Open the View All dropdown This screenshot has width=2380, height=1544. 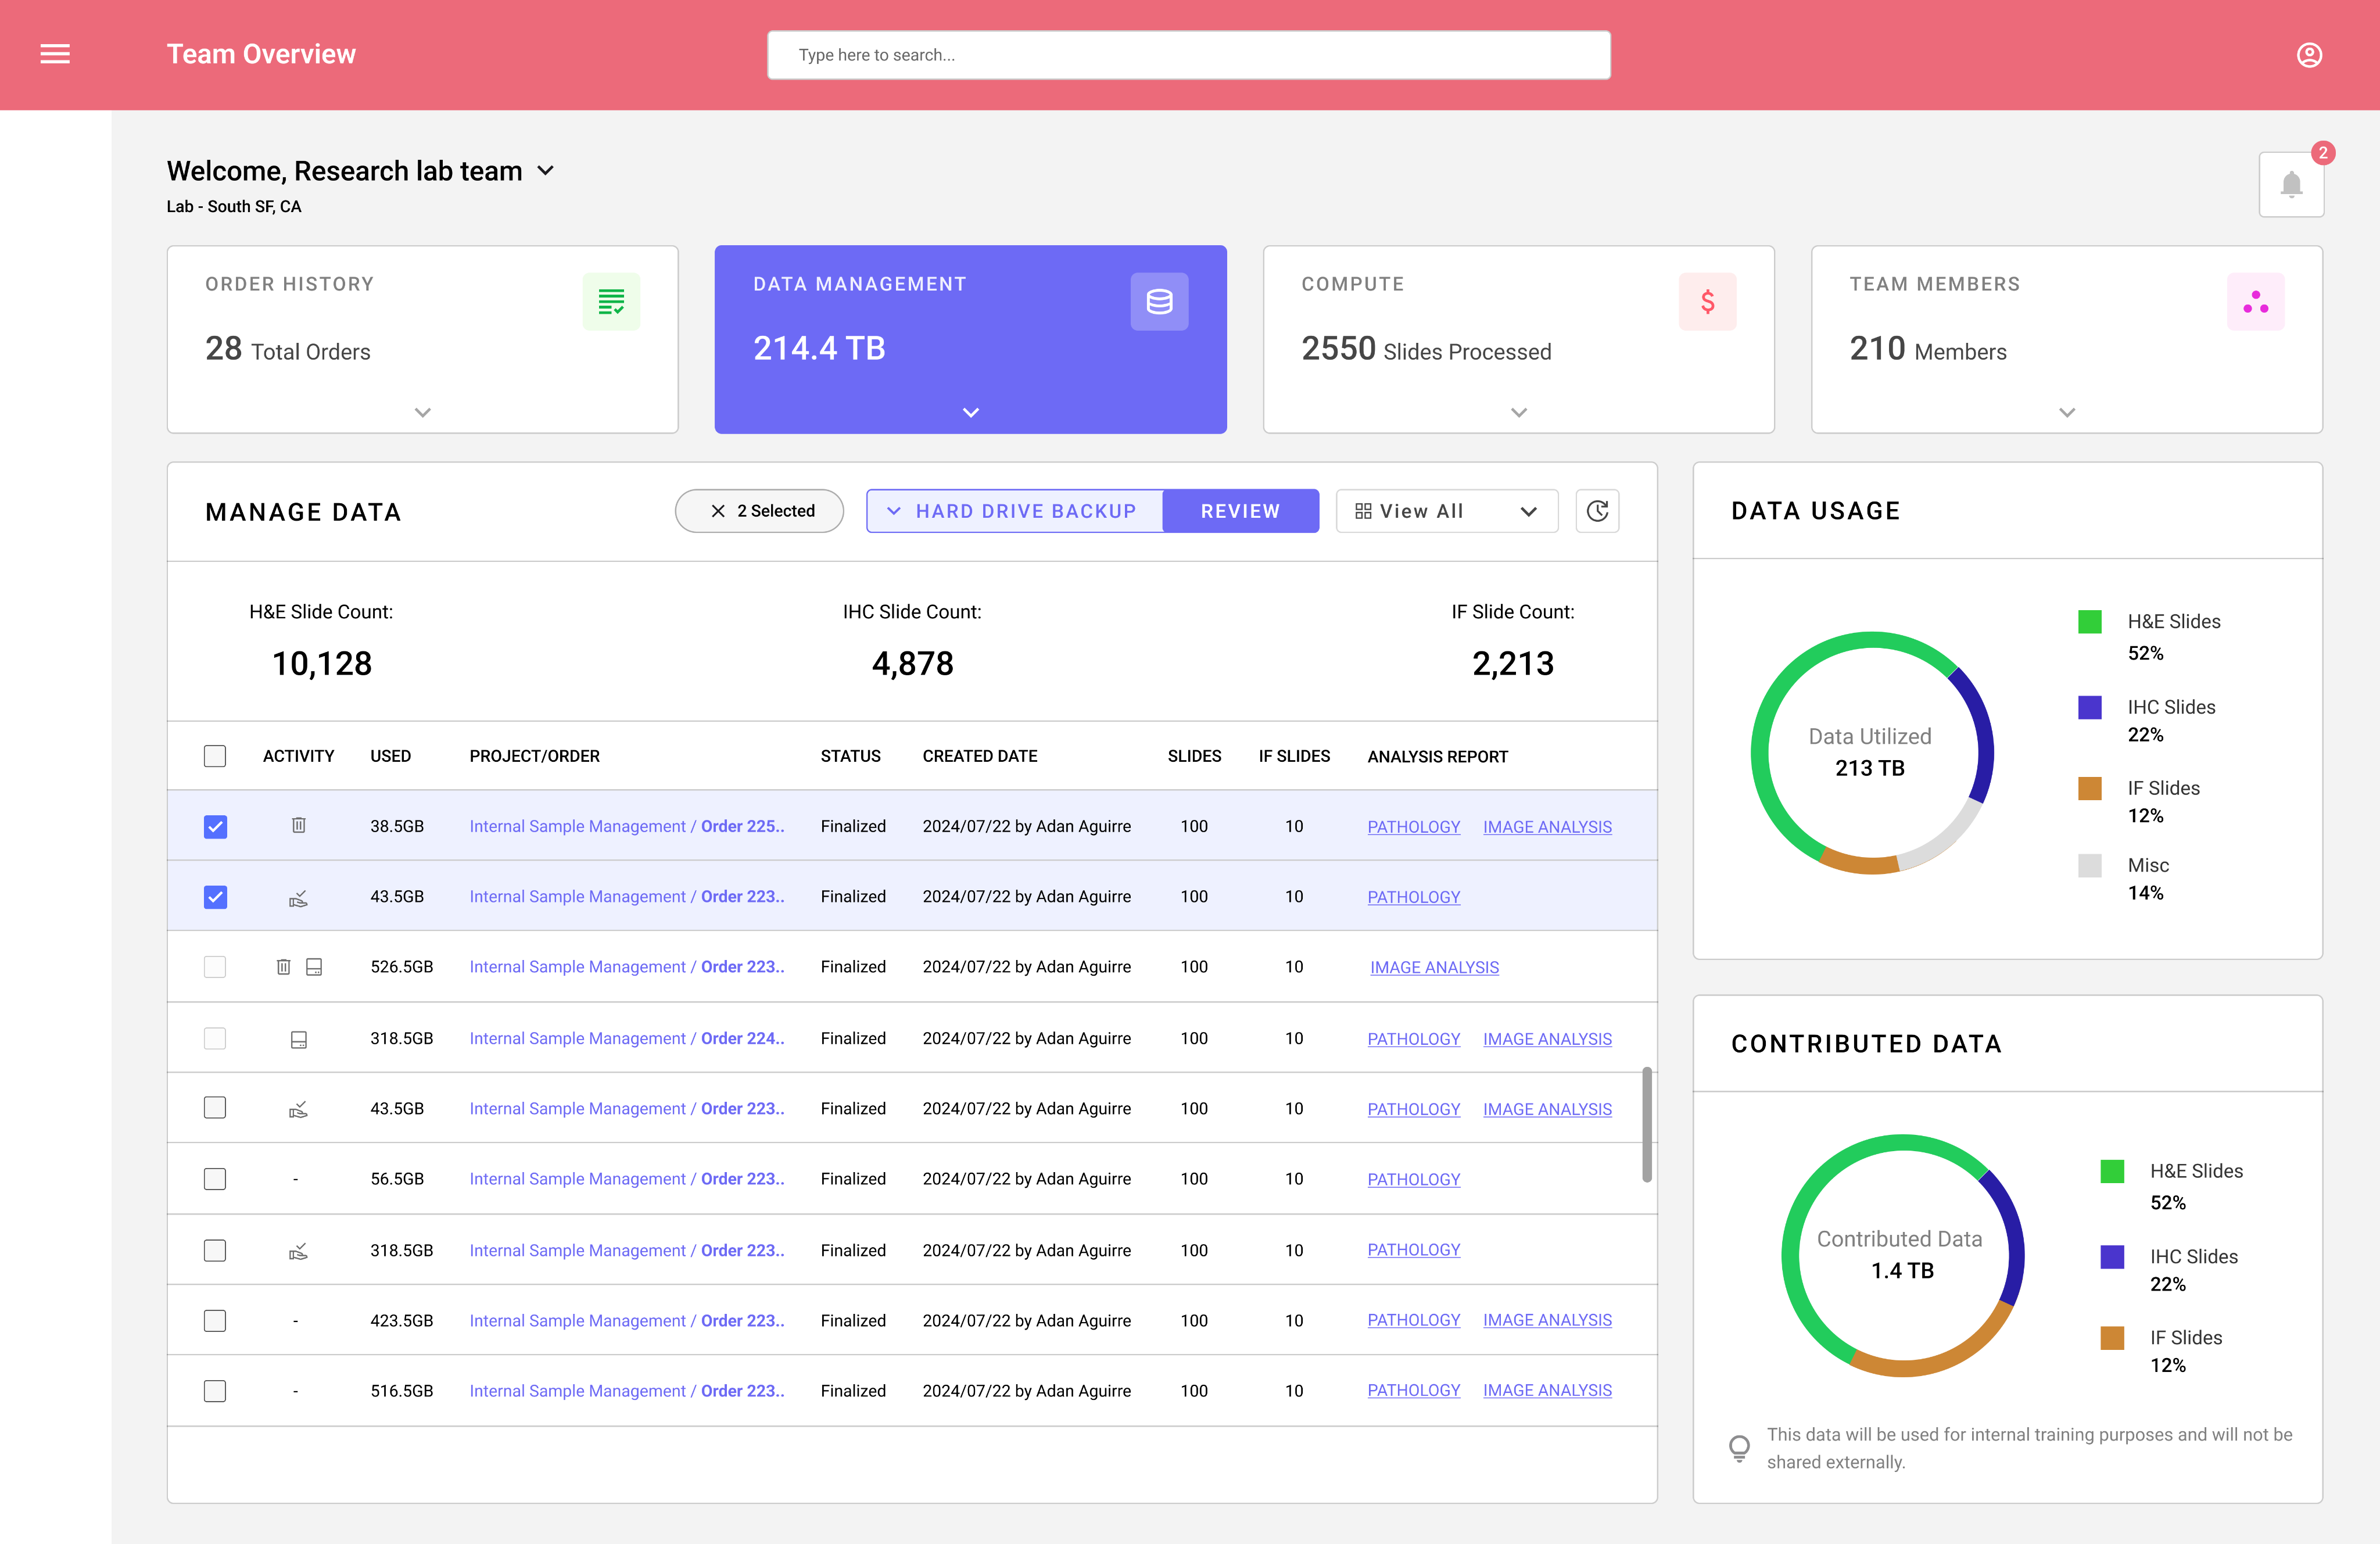(1446, 511)
